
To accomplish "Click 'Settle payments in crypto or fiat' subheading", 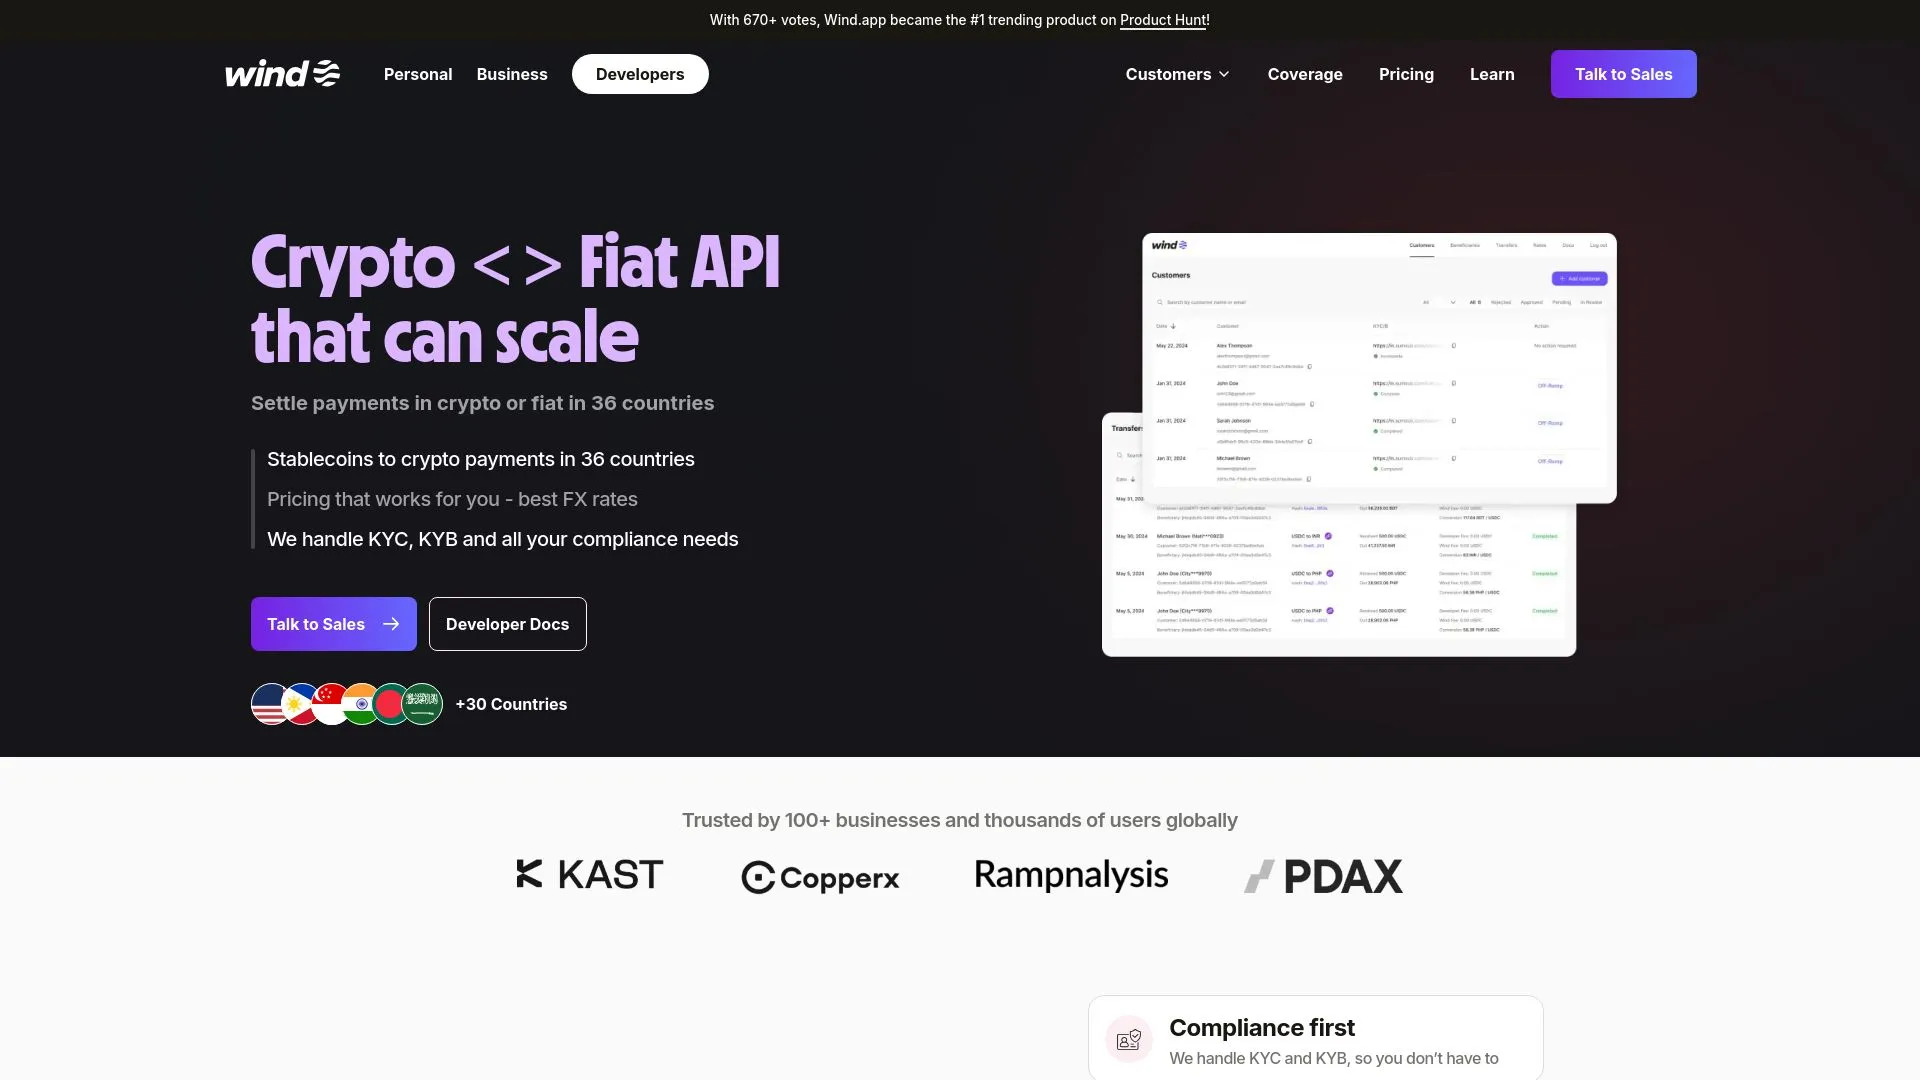I will [x=483, y=403].
